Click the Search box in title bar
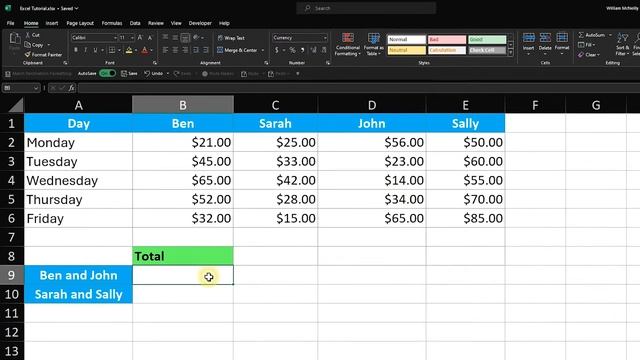This screenshot has height=360, width=640. point(366,8)
